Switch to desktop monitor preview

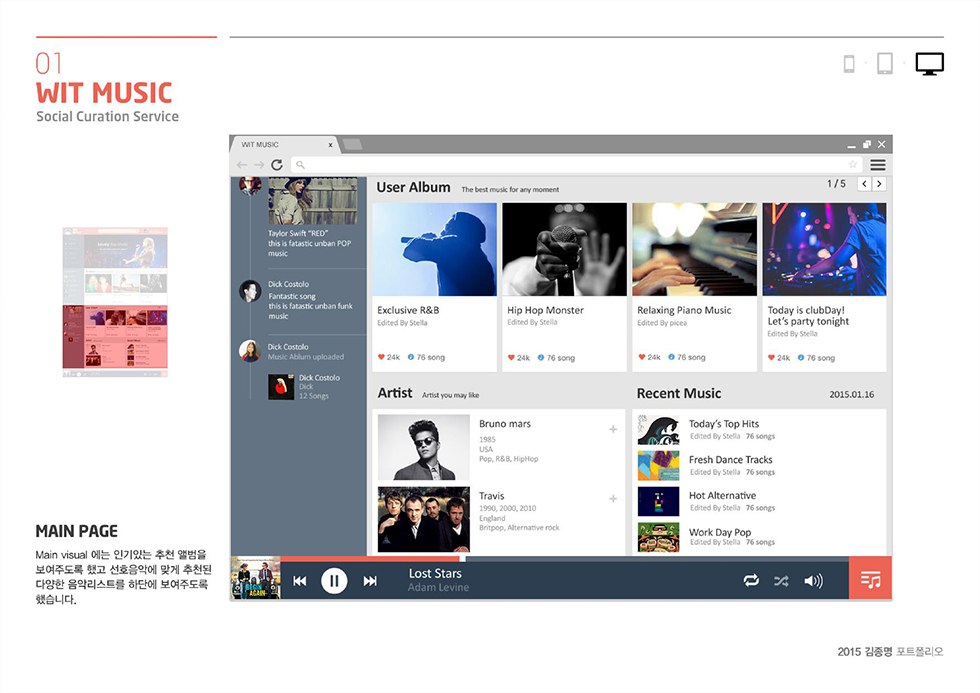[929, 63]
